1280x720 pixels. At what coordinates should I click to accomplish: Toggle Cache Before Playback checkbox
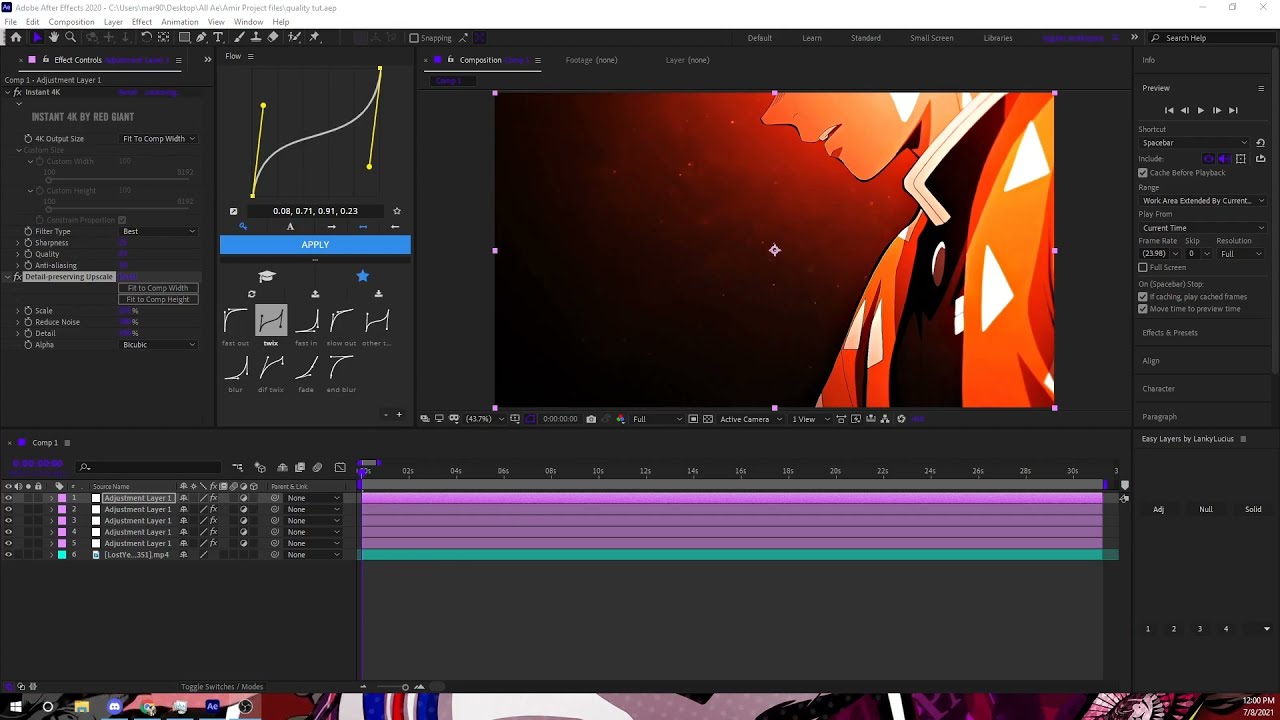(x=1143, y=173)
